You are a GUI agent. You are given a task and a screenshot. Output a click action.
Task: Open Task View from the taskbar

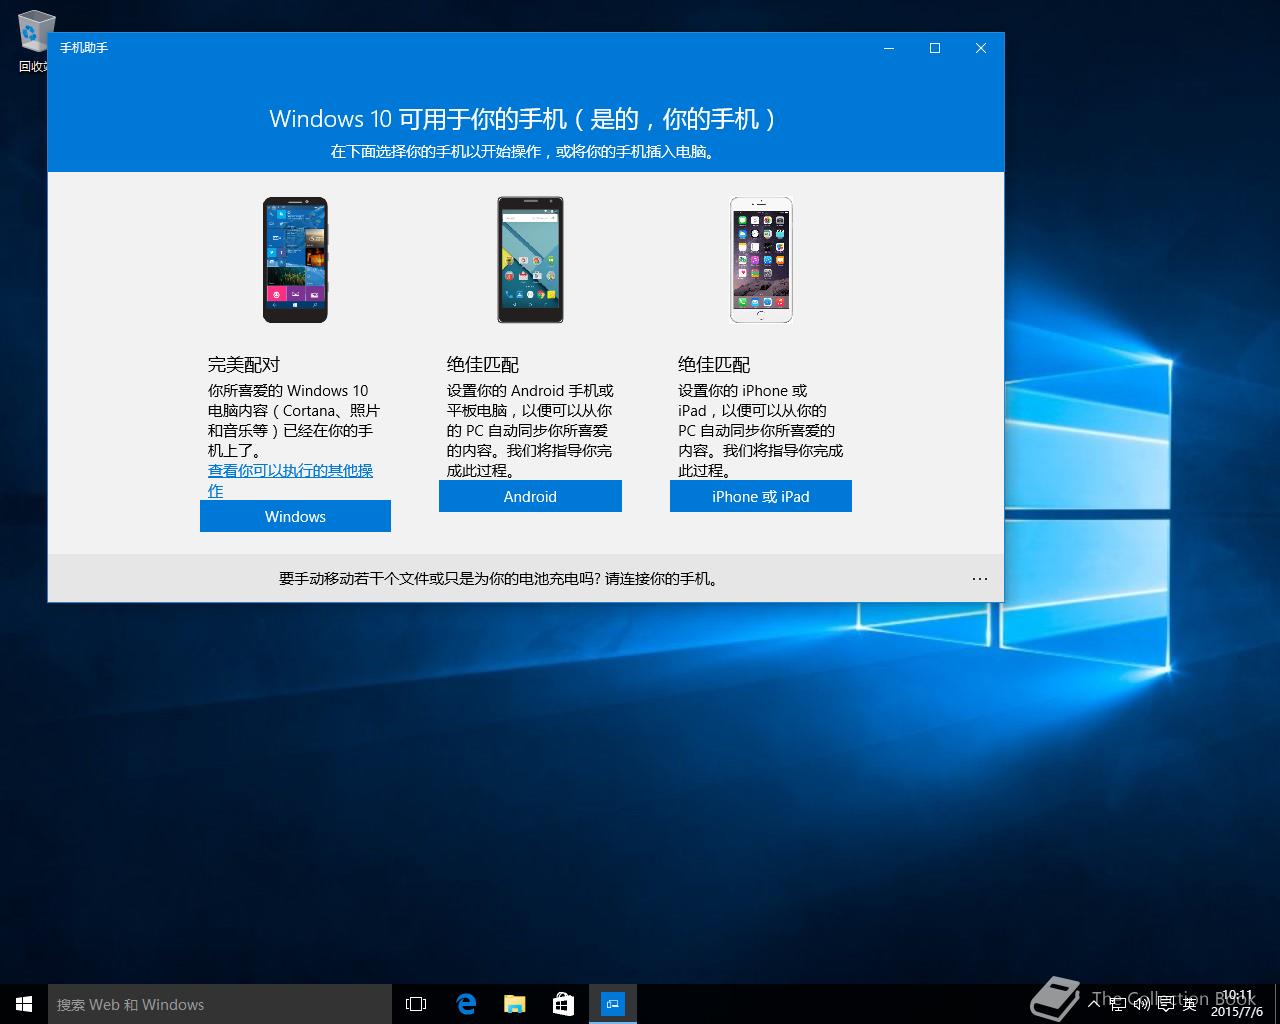(416, 1004)
